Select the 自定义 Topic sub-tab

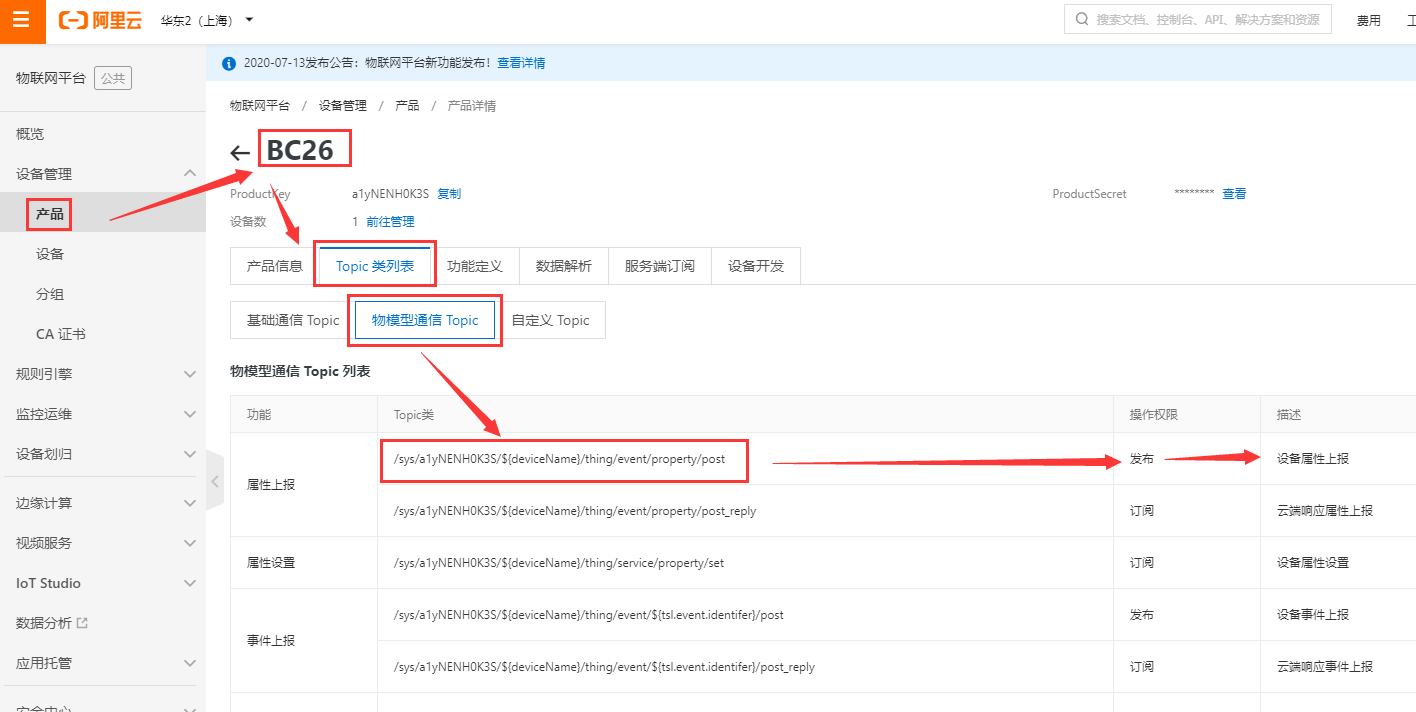[550, 320]
